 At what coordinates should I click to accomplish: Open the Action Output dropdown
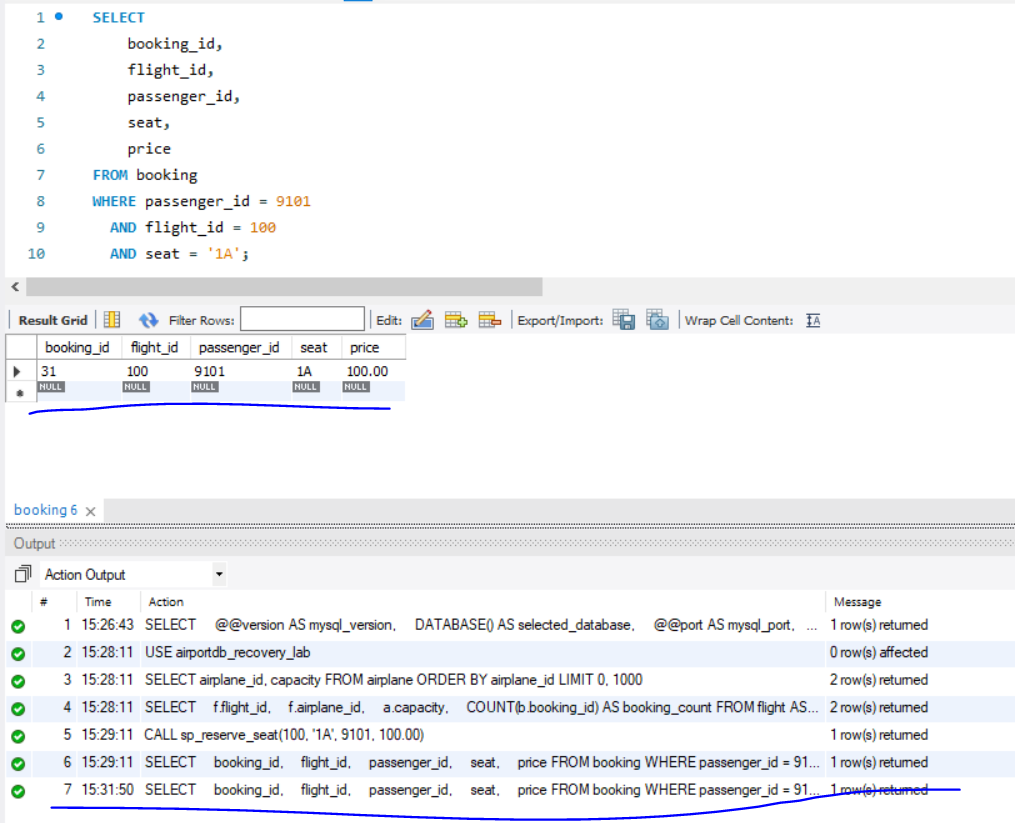point(219,574)
